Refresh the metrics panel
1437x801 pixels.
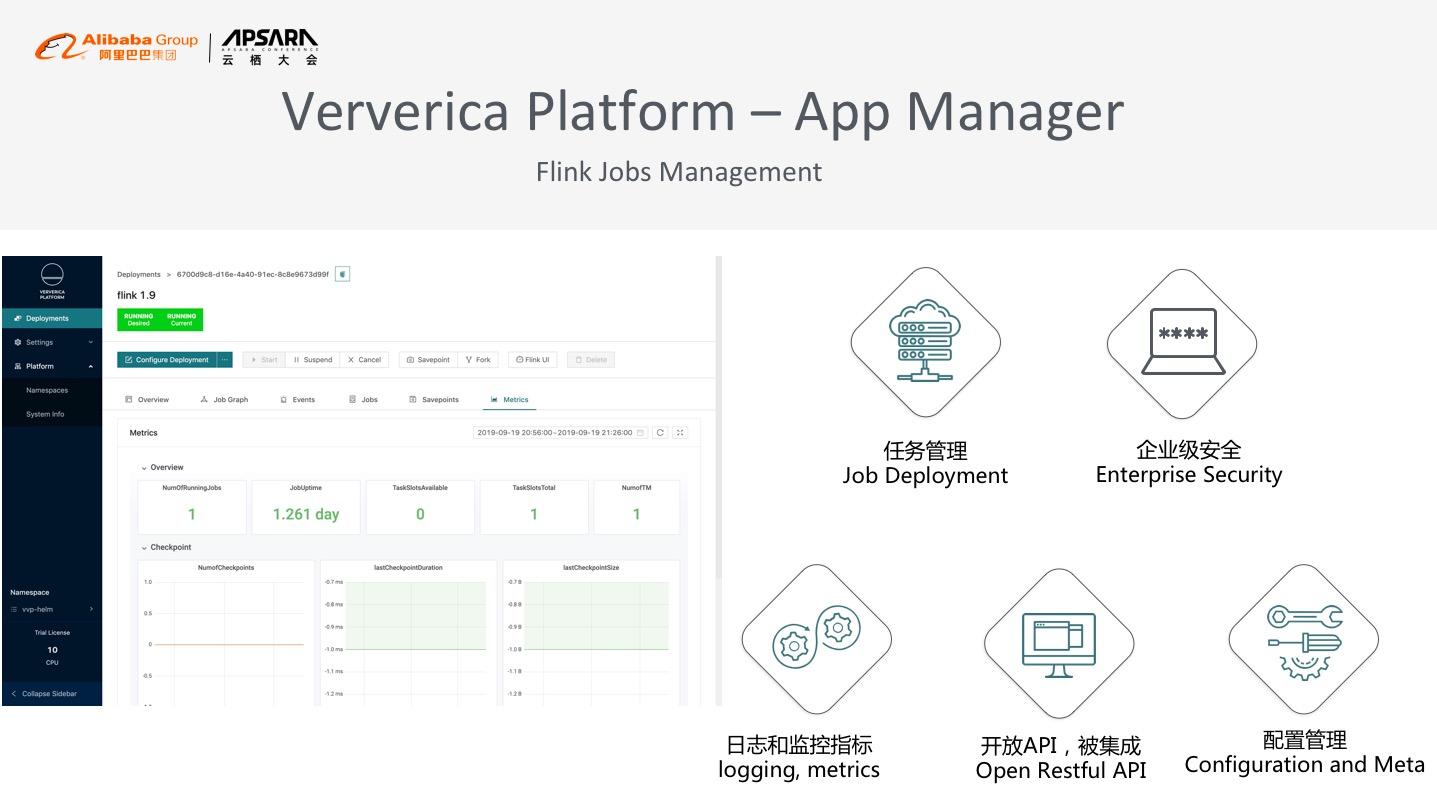660,433
